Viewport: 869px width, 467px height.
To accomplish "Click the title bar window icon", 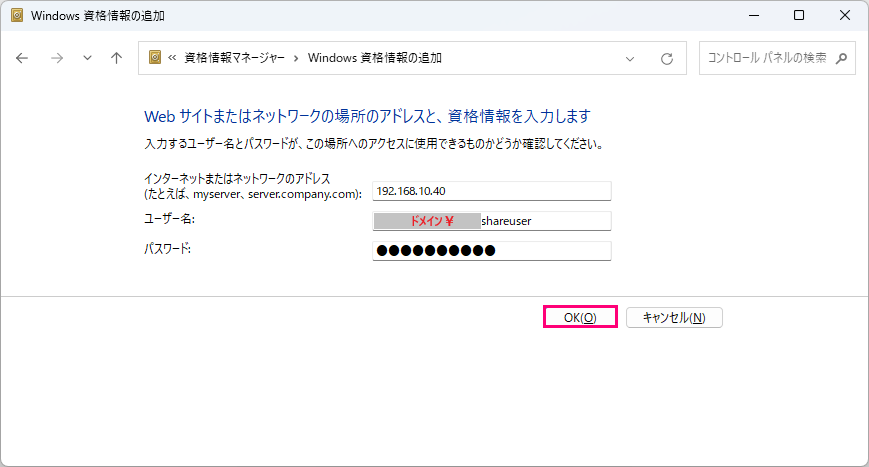I will click(x=17, y=16).
